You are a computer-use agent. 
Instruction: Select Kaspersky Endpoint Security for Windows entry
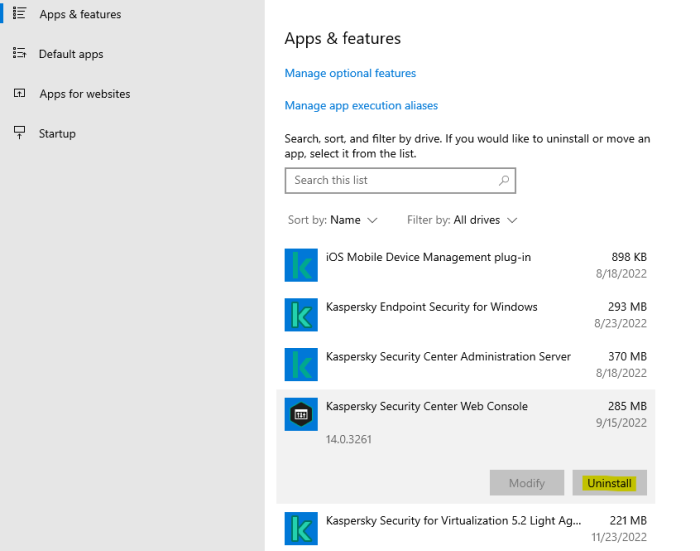point(431,307)
